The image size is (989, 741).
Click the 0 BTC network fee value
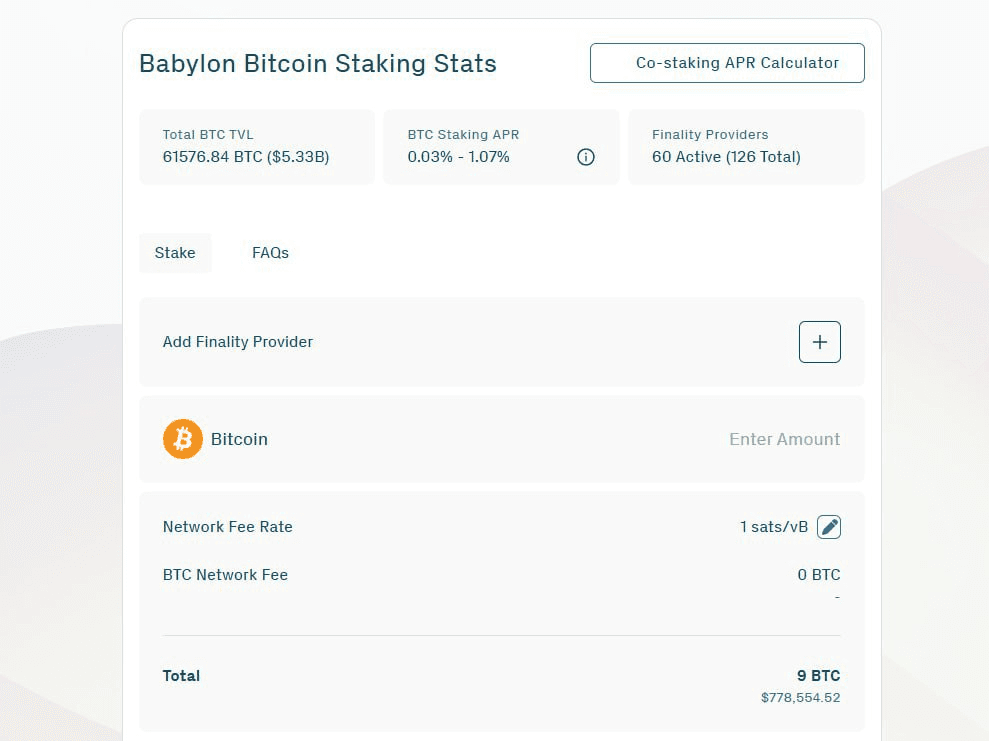[x=818, y=575]
